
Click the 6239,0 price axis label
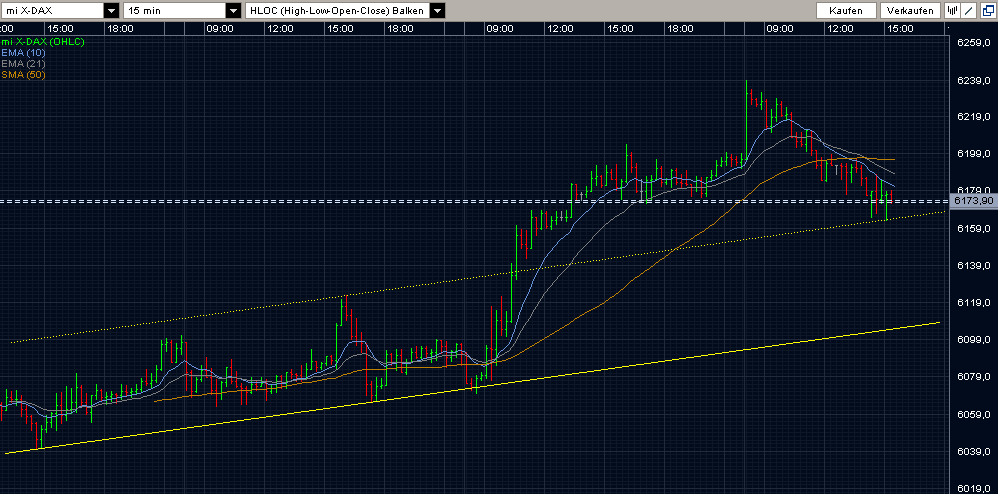click(973, 80)
